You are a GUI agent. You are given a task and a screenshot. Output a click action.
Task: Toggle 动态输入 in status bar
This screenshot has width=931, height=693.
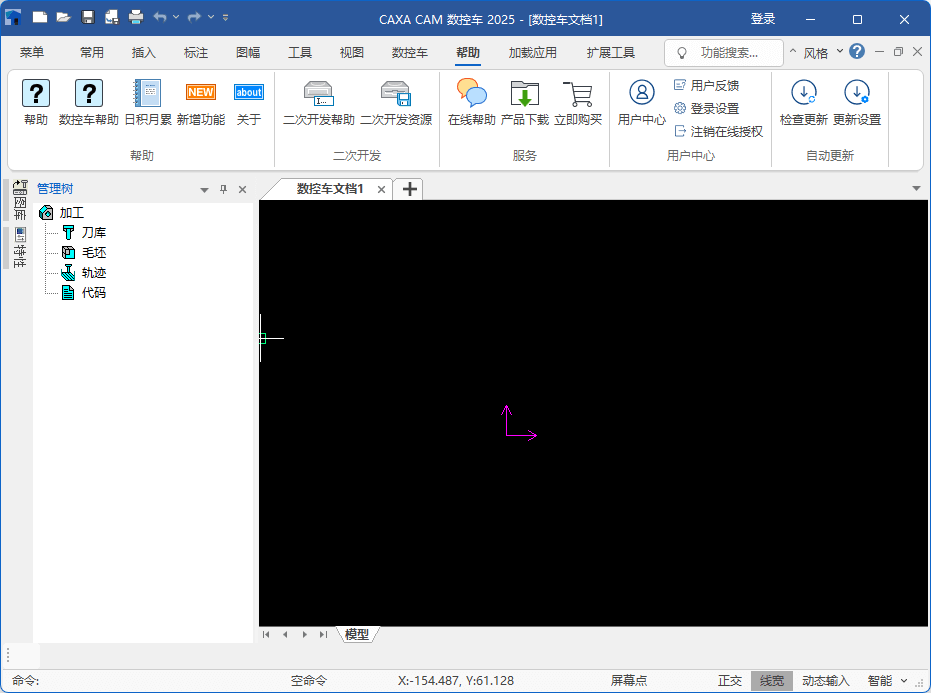click(x=825, y=681)
